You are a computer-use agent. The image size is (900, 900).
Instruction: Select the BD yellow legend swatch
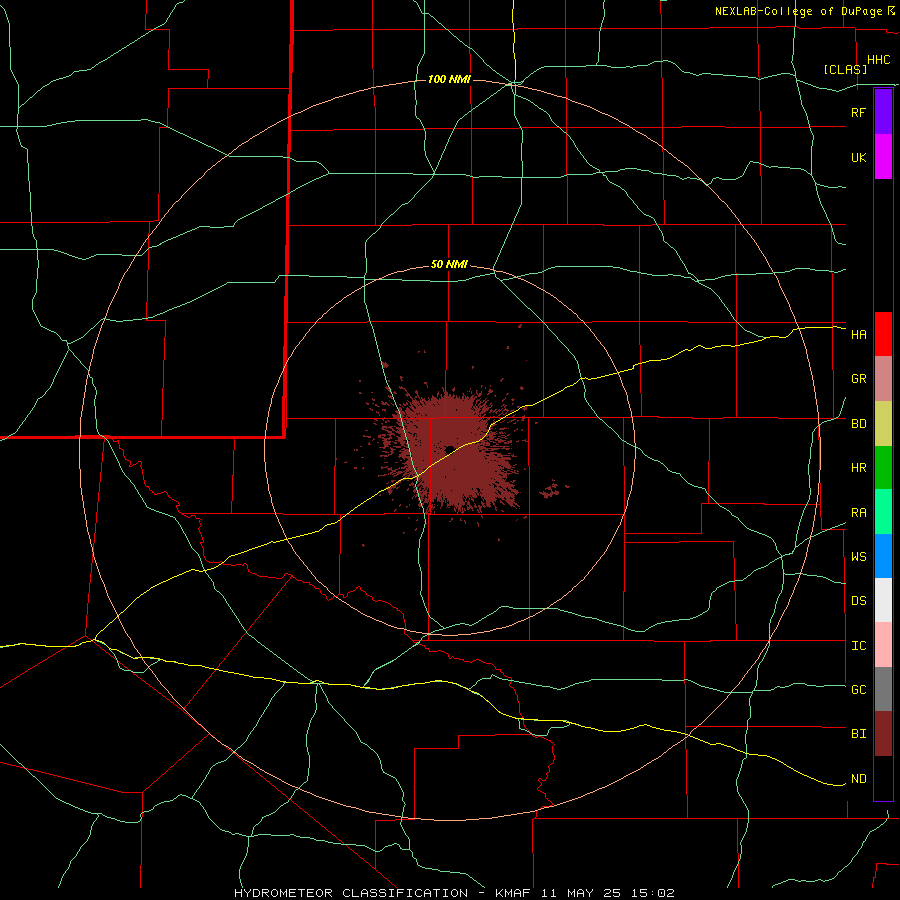click(883, 424)
